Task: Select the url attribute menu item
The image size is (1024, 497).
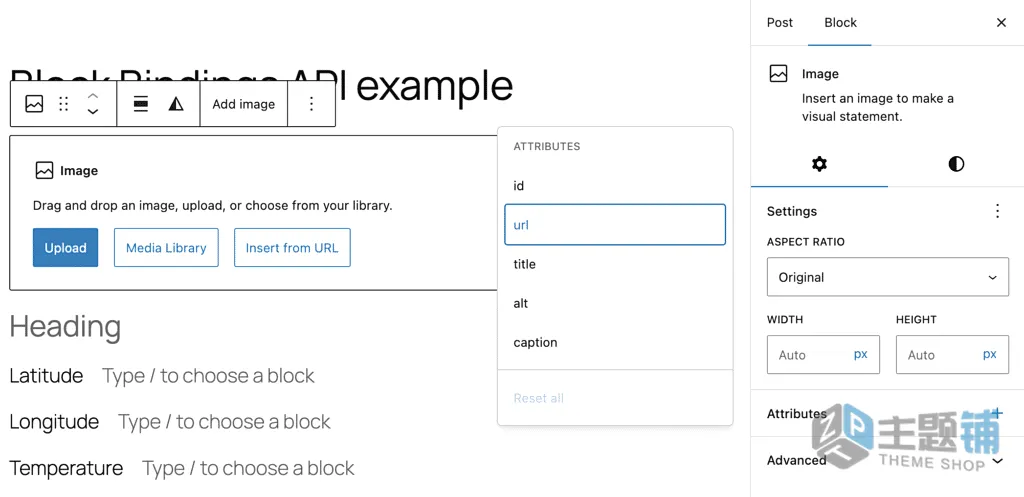Action: click(615, 225)
